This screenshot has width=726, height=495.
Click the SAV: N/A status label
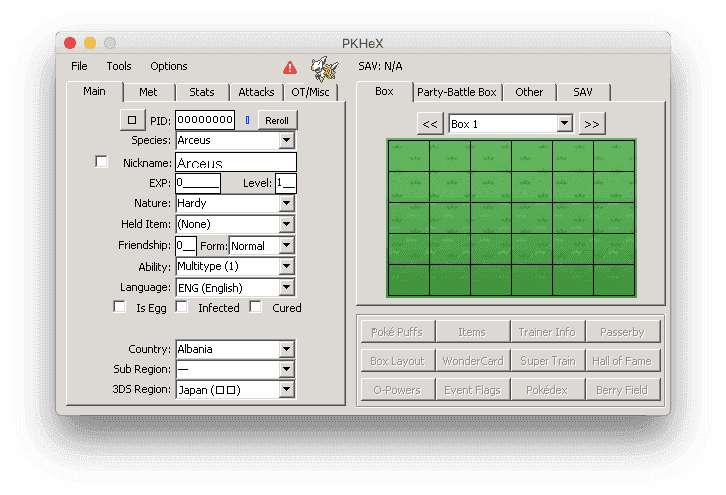point(380,66)
